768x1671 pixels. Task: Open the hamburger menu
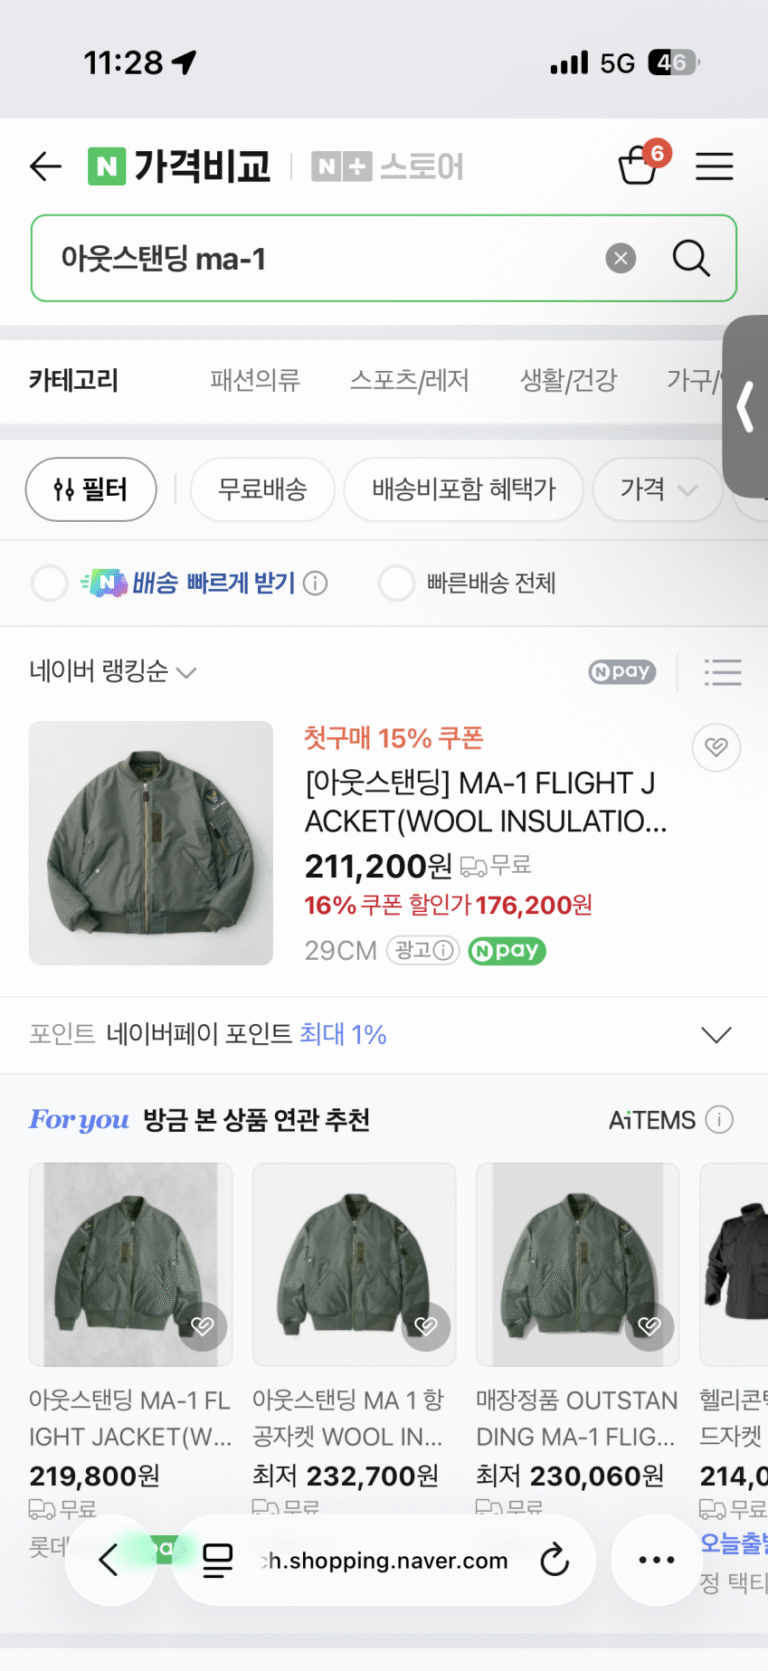[x=714, y=166]
